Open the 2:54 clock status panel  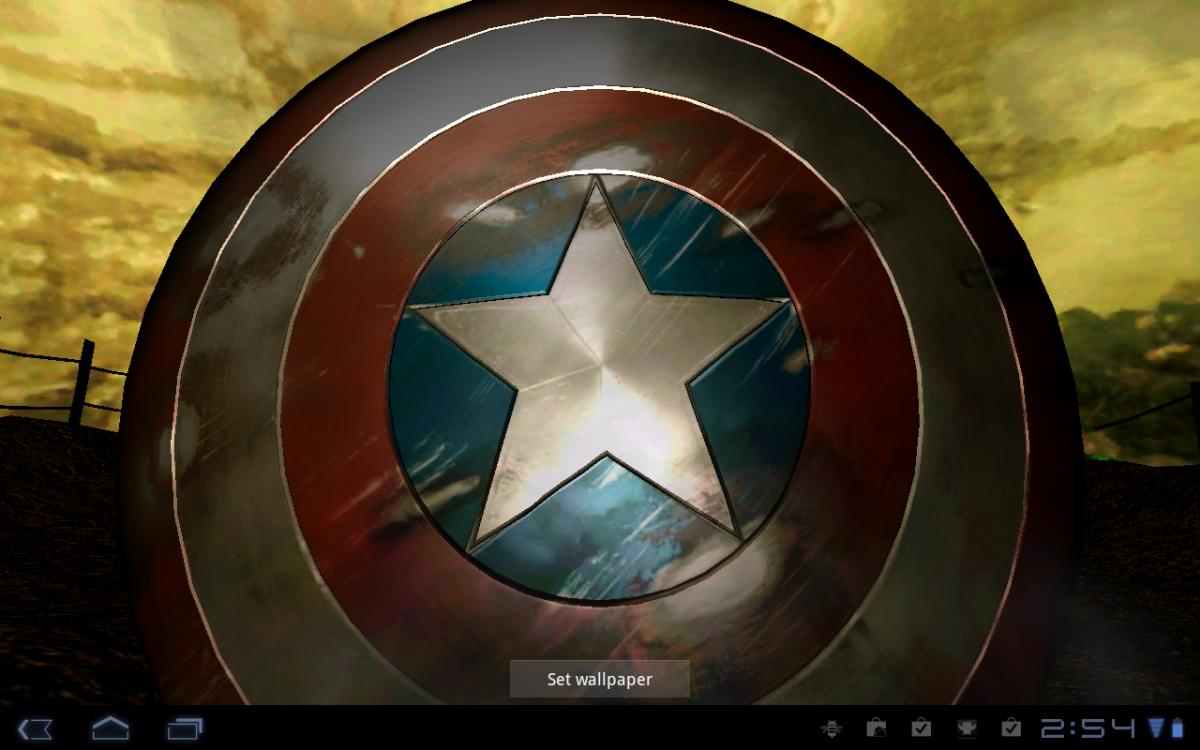click(x=1088, y=728)
